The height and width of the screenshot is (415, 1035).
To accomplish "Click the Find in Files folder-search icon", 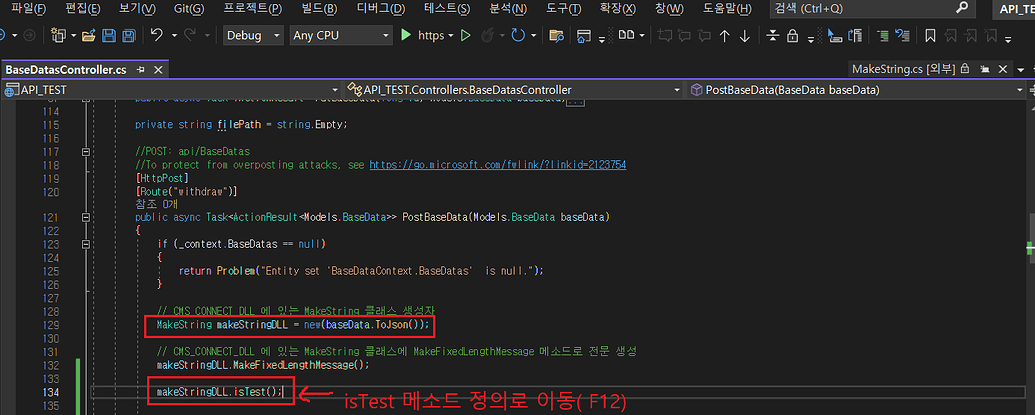I will point(556,36).
